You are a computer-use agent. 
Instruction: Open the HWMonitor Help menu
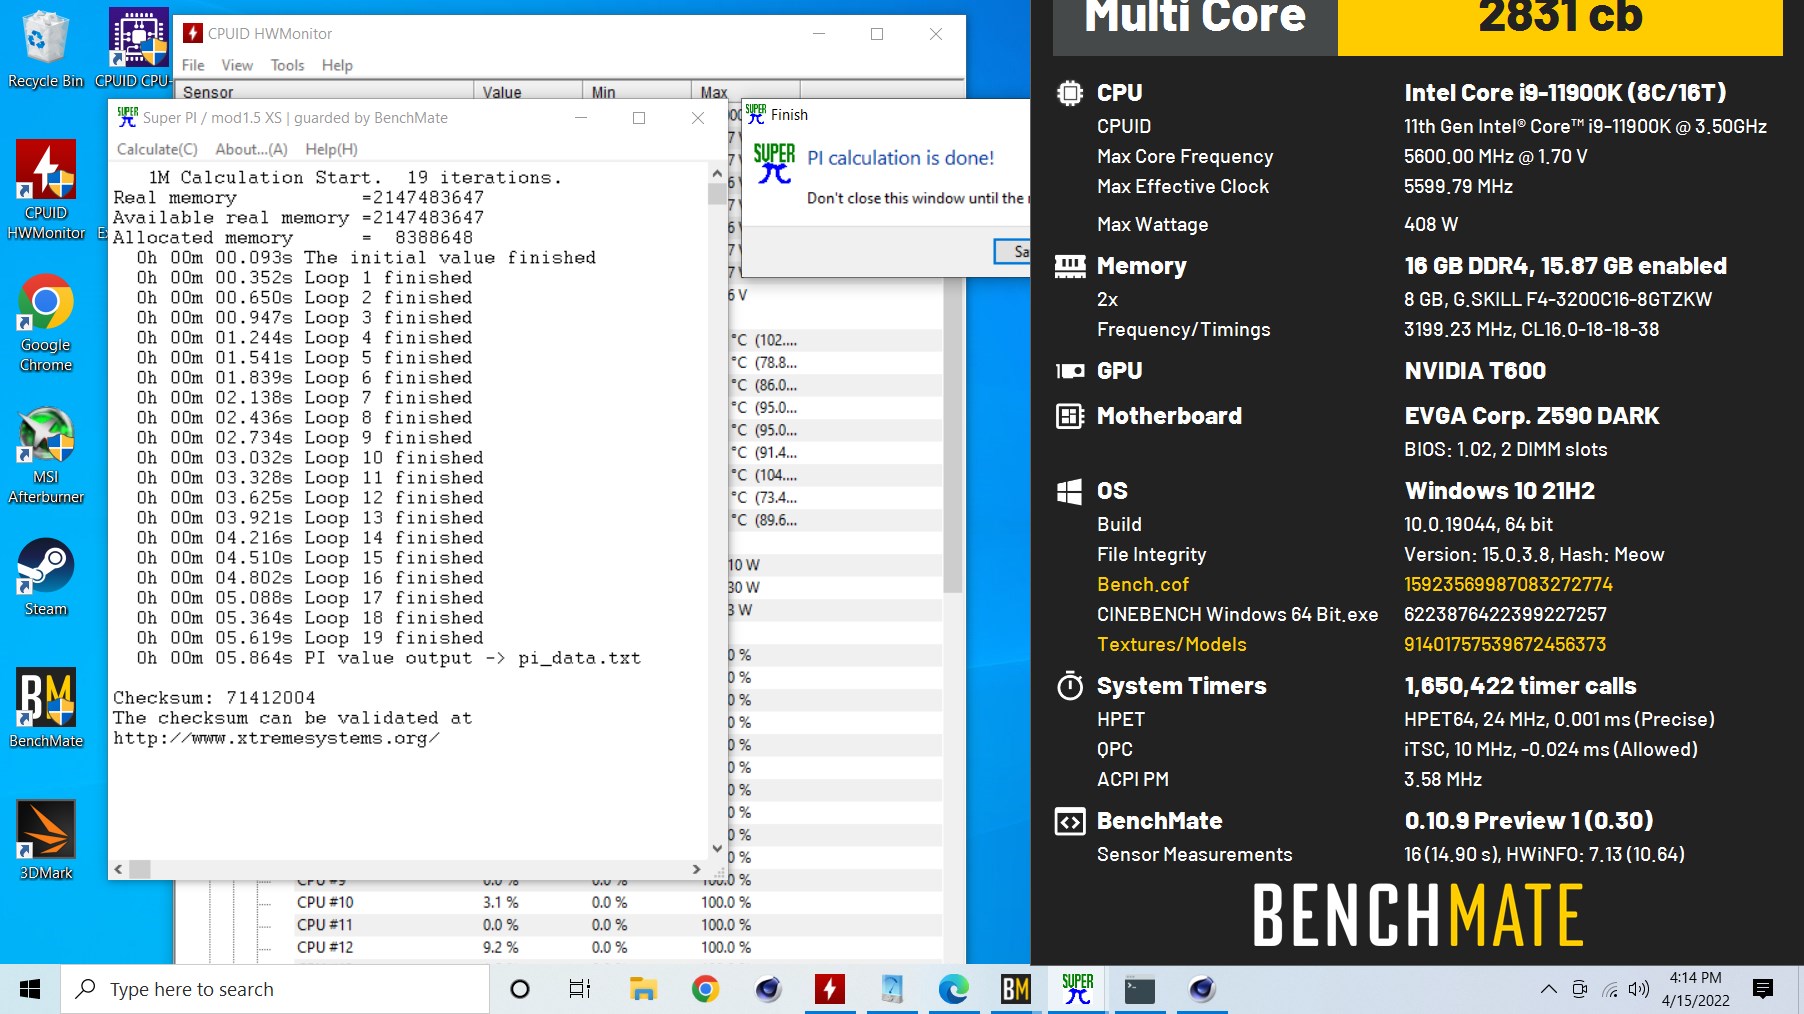[x=337, y=65]
